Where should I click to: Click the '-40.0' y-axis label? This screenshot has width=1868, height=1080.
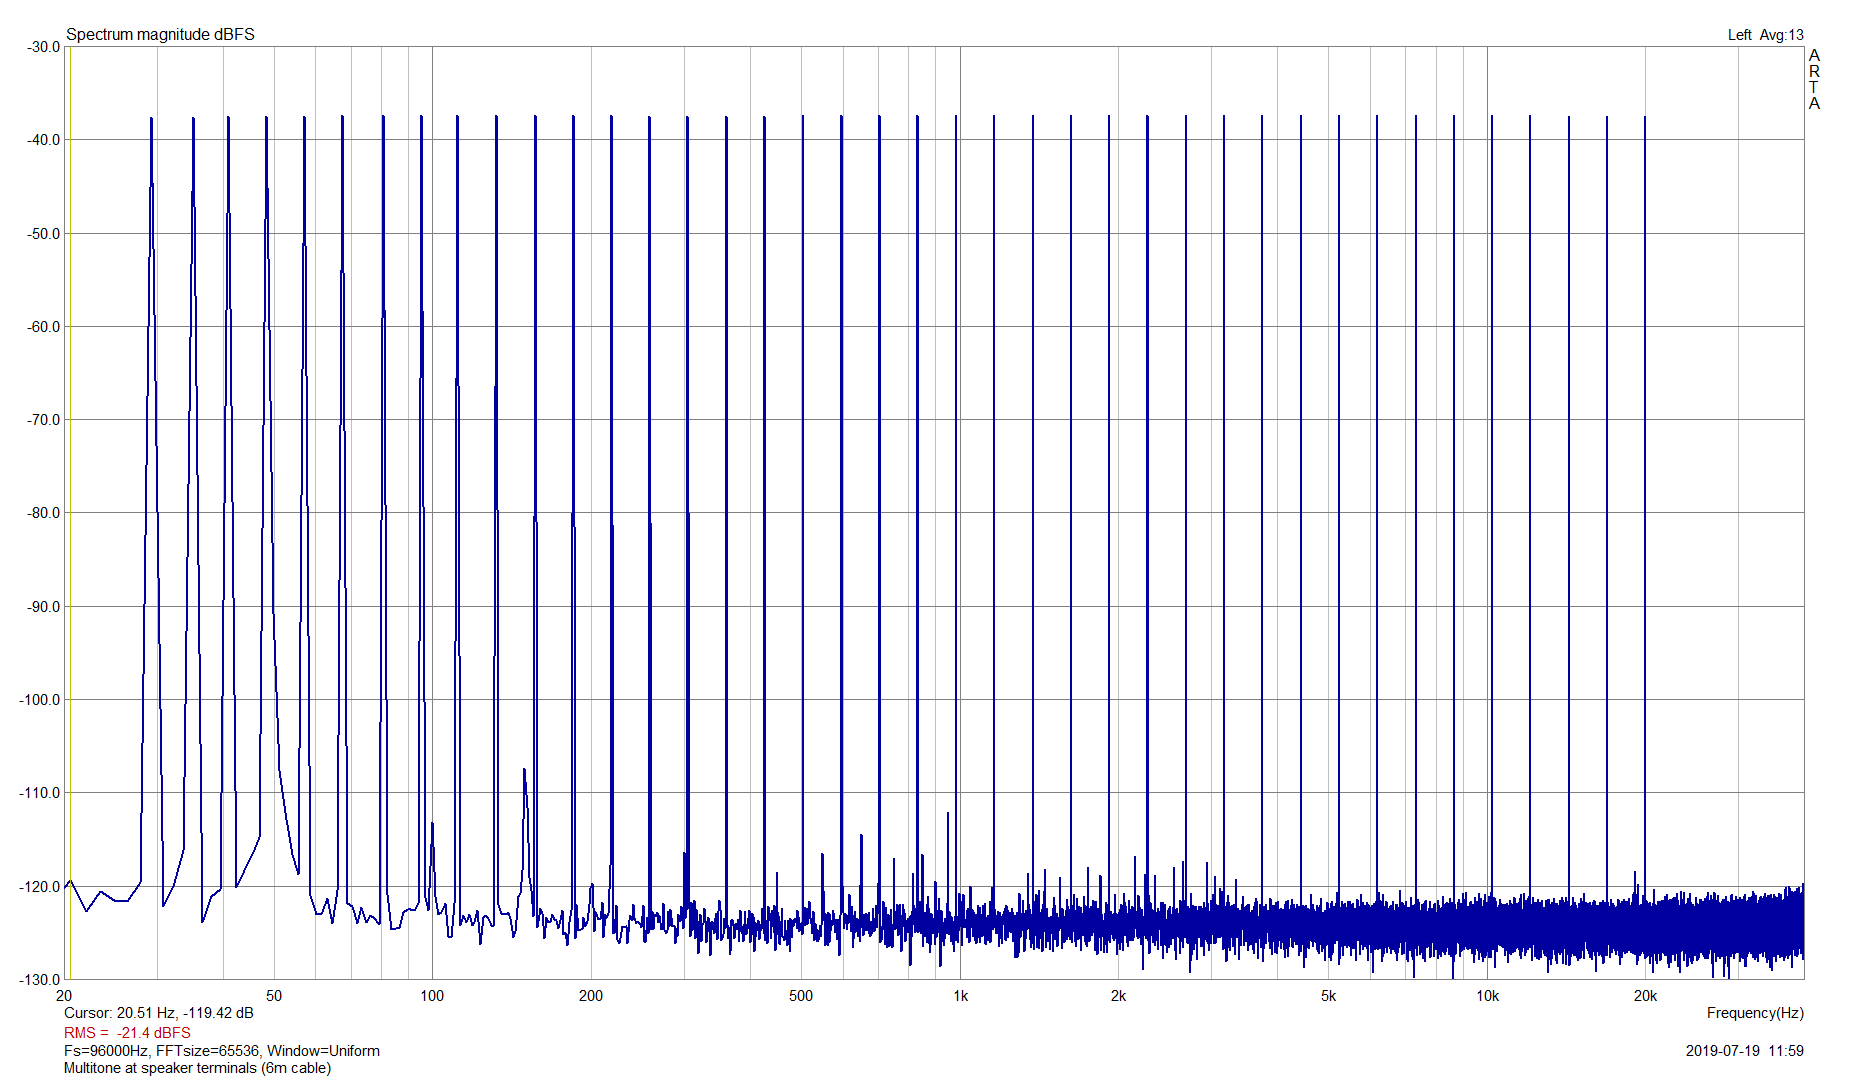(x=43, y=140)
